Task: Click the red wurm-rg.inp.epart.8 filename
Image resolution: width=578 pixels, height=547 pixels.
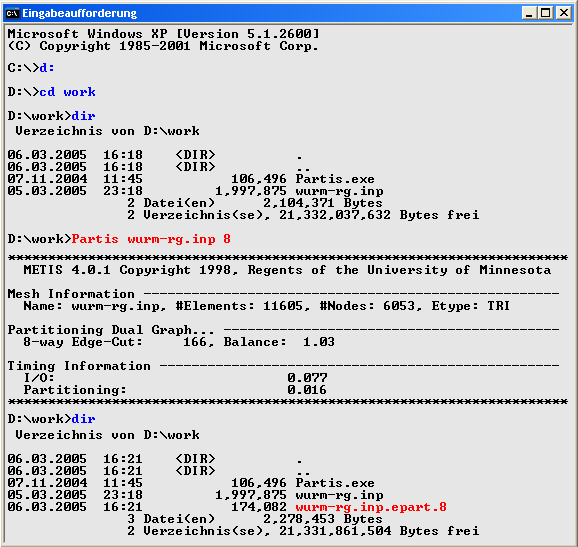Action: pyautogui.click(x=371, y=507)
